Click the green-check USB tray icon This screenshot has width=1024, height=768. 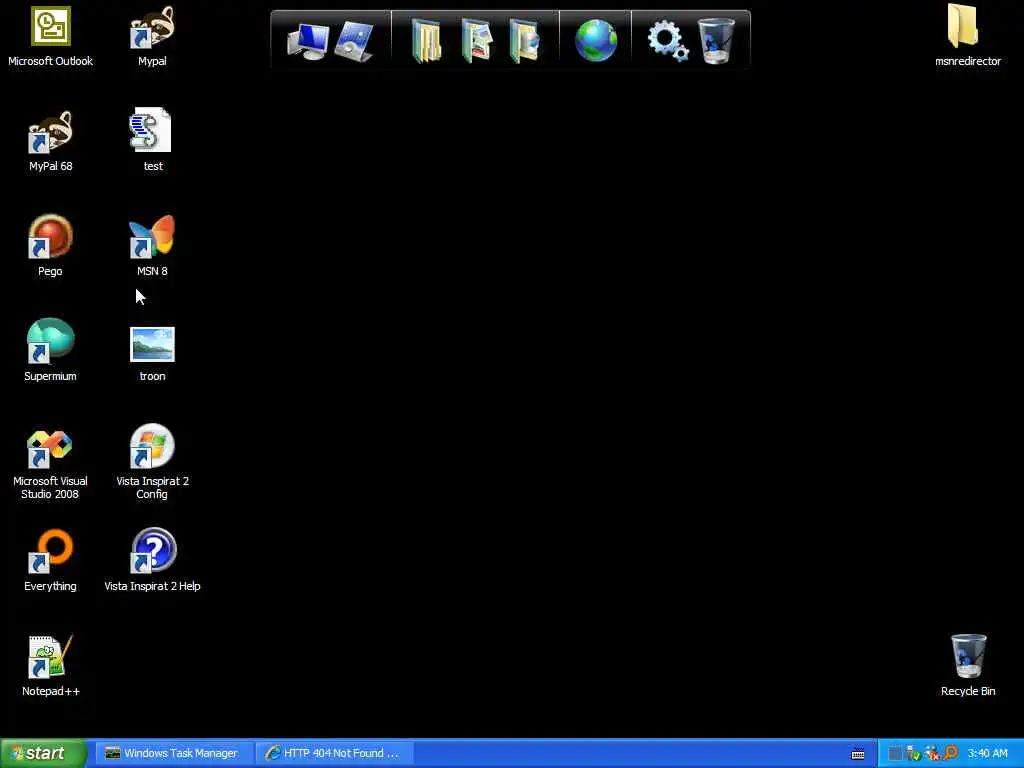(x=913, y=753)
